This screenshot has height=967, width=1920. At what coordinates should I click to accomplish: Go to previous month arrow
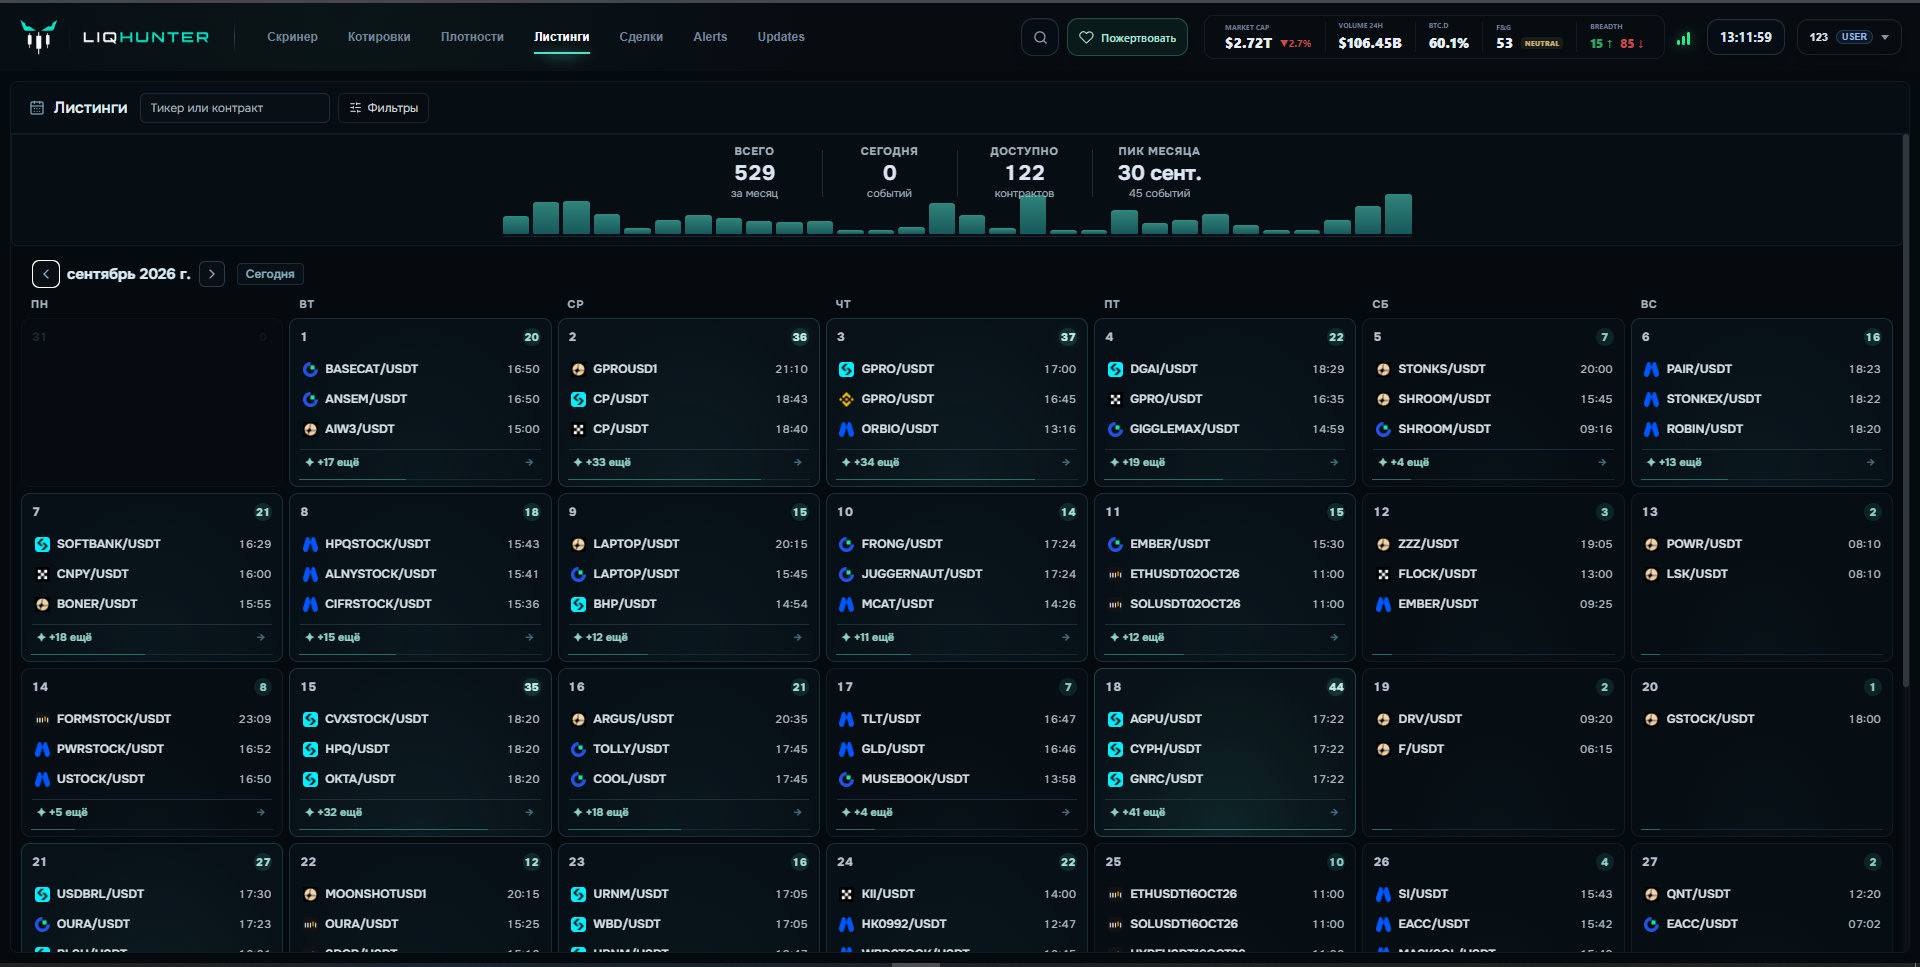(46, 274)
